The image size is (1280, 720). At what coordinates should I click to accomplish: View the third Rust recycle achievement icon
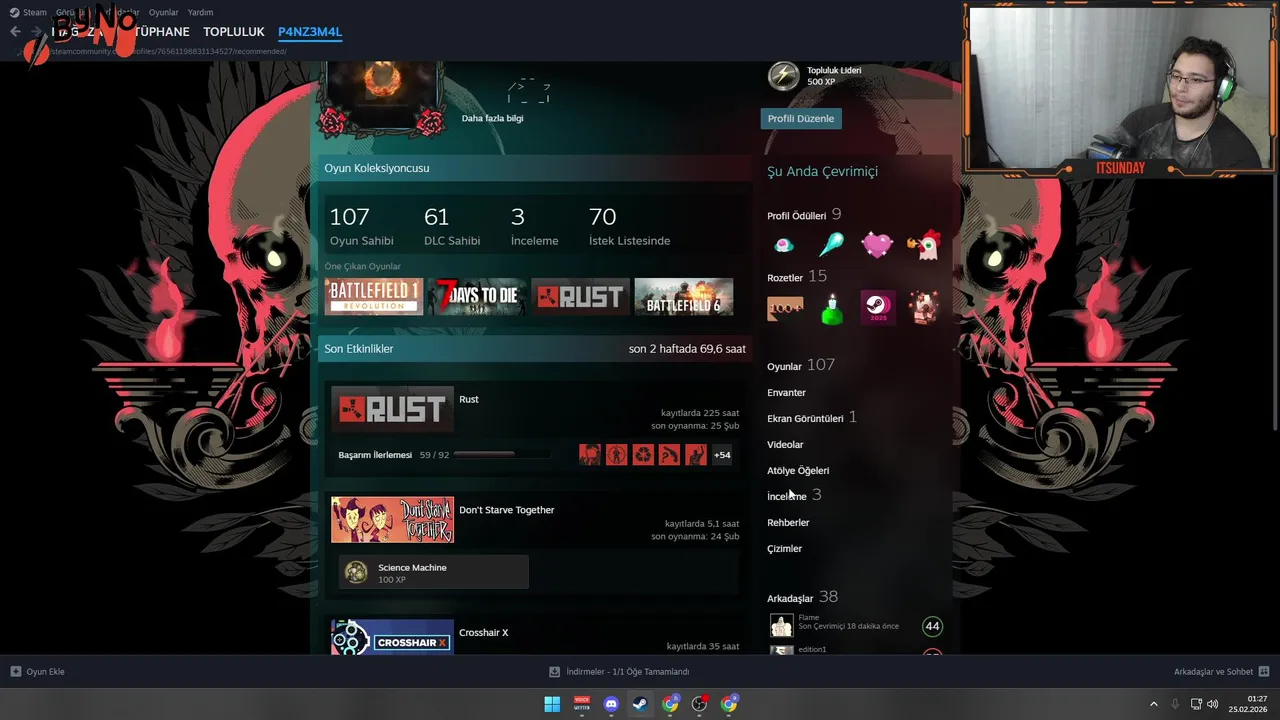(x=643, y=455)
